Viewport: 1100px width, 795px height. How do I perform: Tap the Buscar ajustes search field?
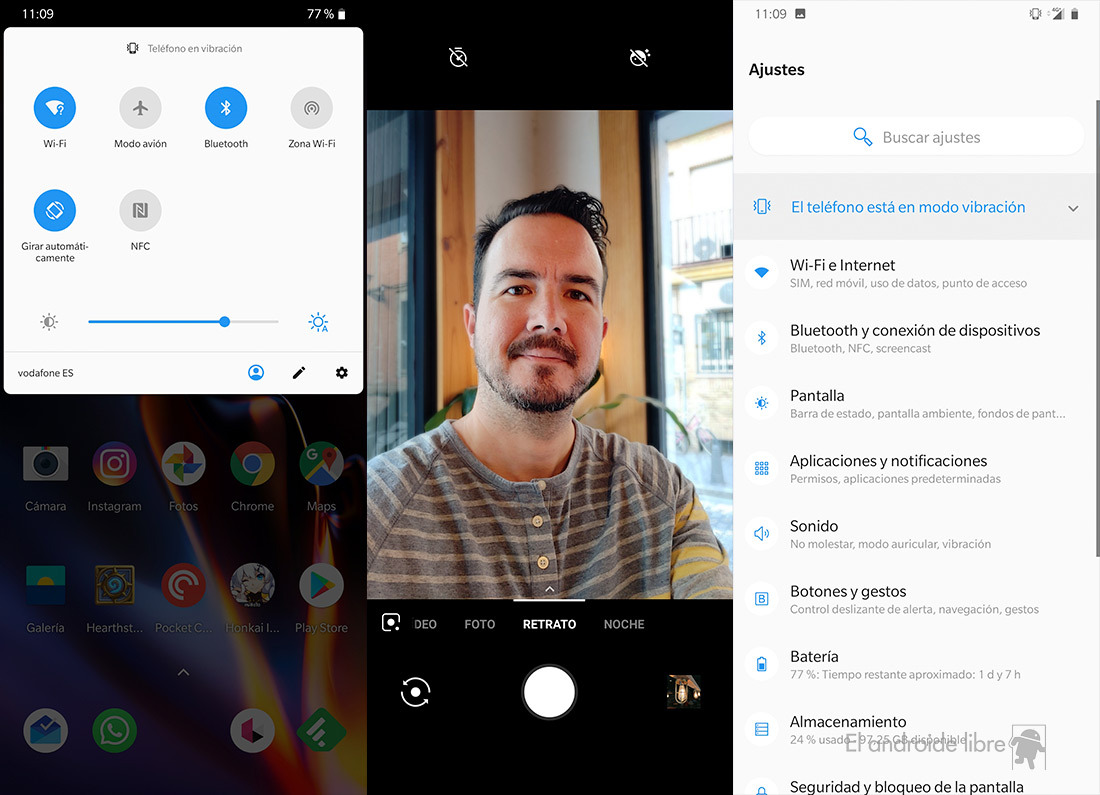pyautogui.click(x=916, y=137)
